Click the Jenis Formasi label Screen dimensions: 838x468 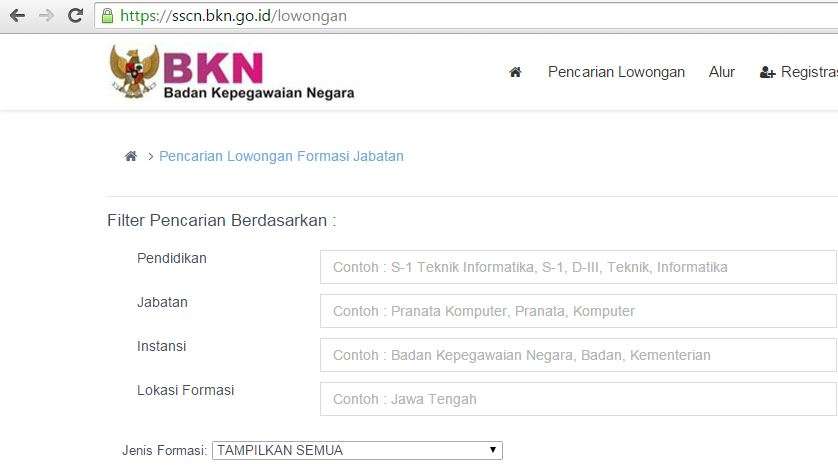pyautogui.click(x=164, y=450)
